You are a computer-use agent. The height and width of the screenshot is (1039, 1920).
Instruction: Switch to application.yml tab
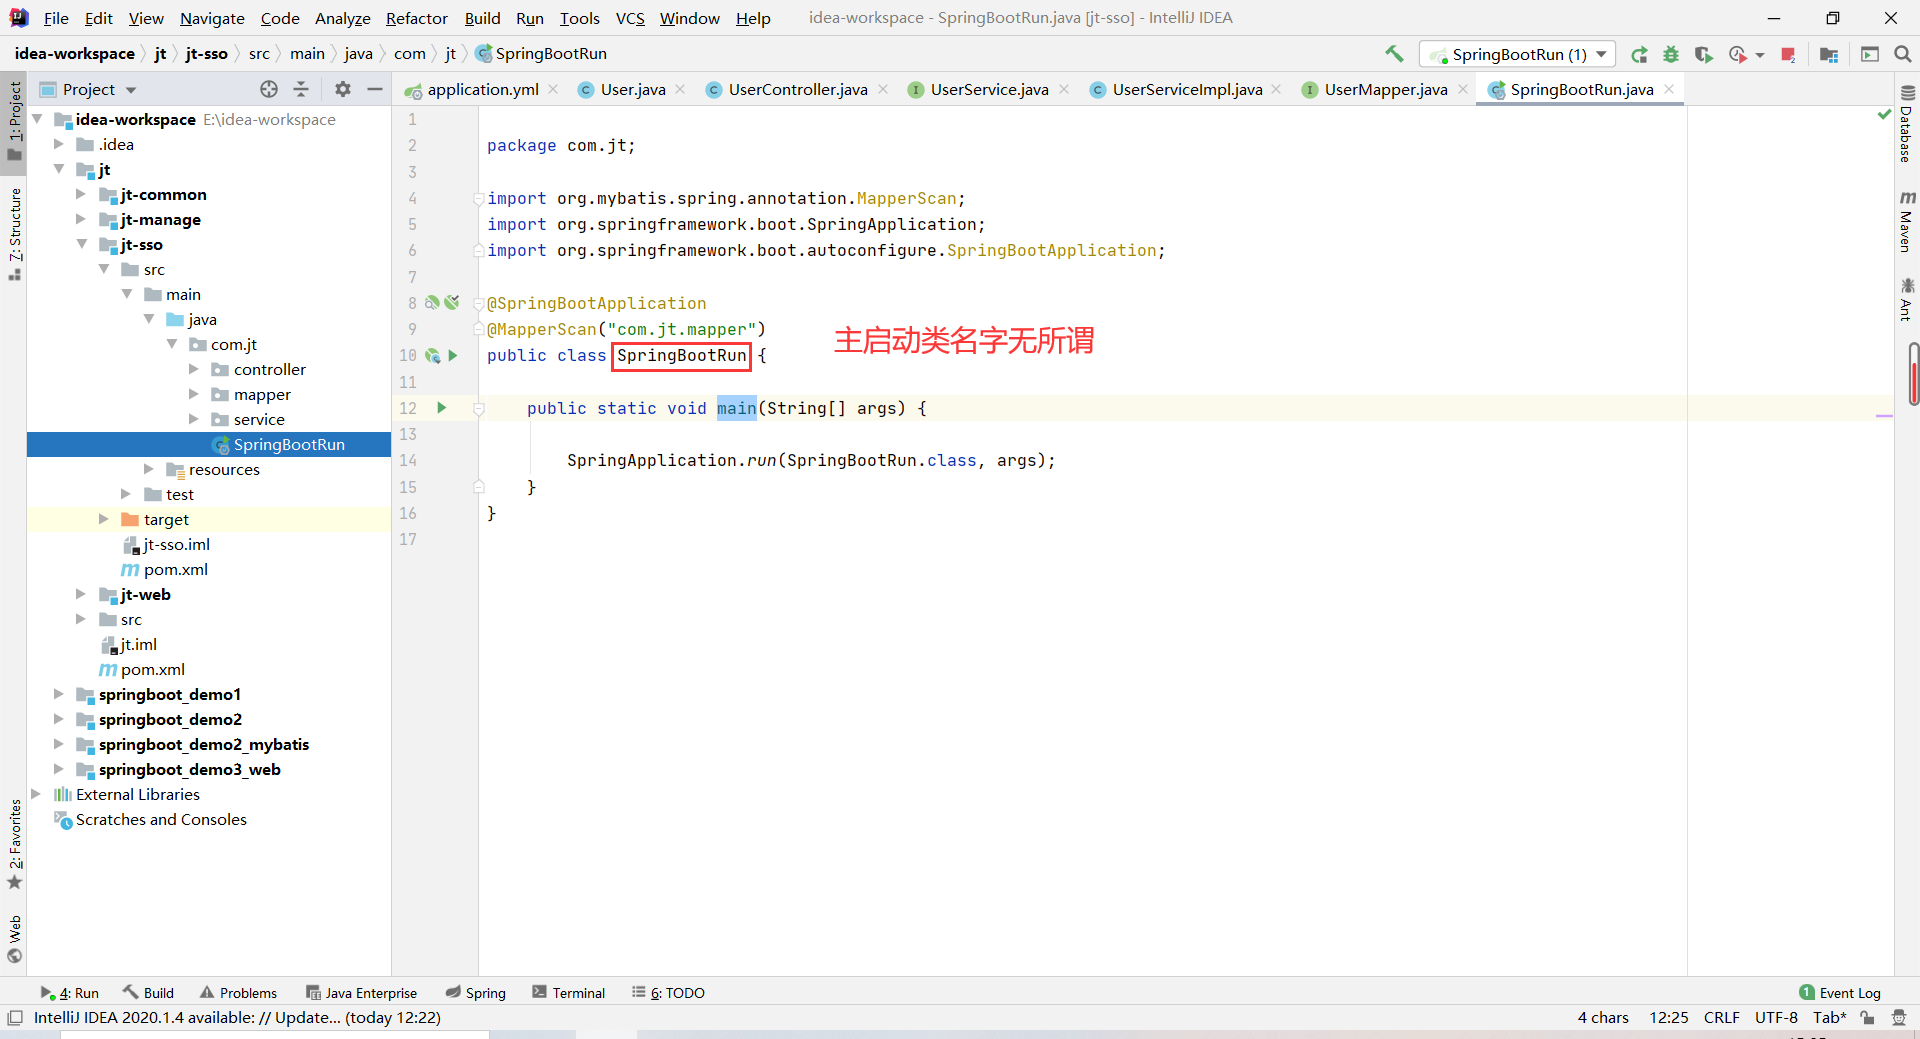pos(482,89)
